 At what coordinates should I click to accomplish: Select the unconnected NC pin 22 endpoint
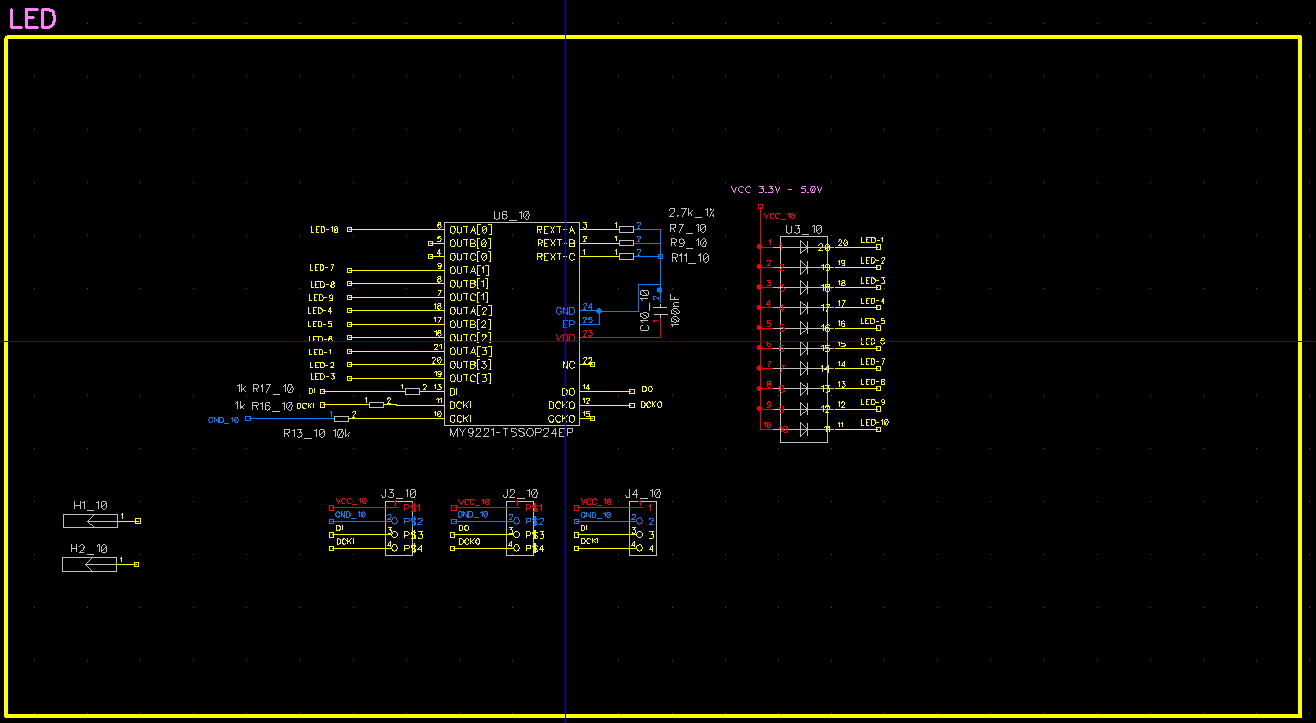click(x=592, y=364)
